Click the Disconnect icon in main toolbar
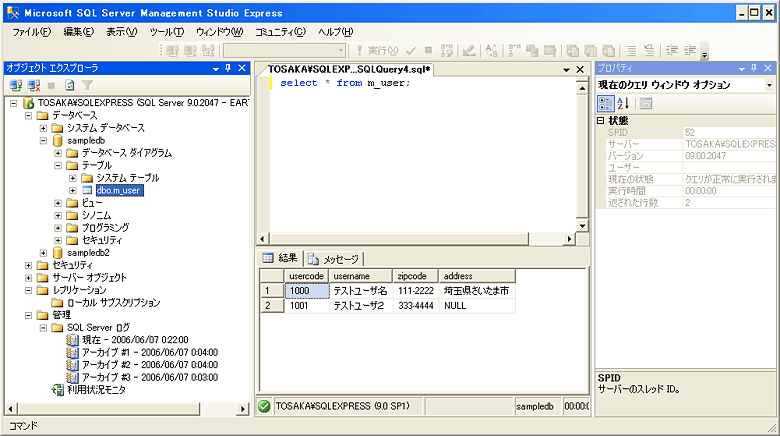The image size is (780, 436). [190, 50]
